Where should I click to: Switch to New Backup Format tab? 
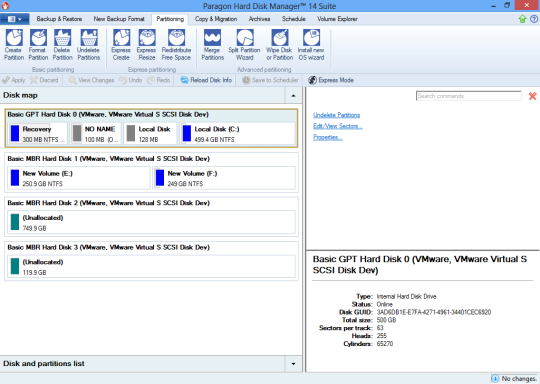click(x=119, y=19)
